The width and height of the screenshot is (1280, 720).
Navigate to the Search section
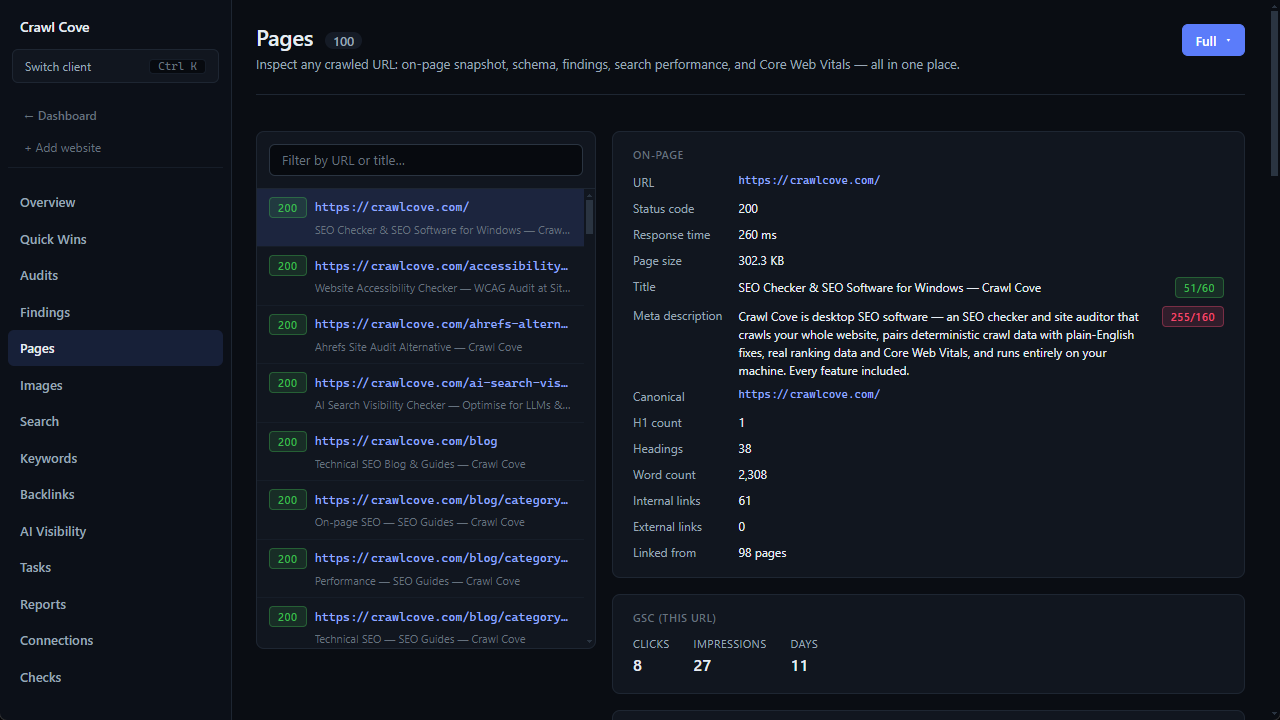115,421
